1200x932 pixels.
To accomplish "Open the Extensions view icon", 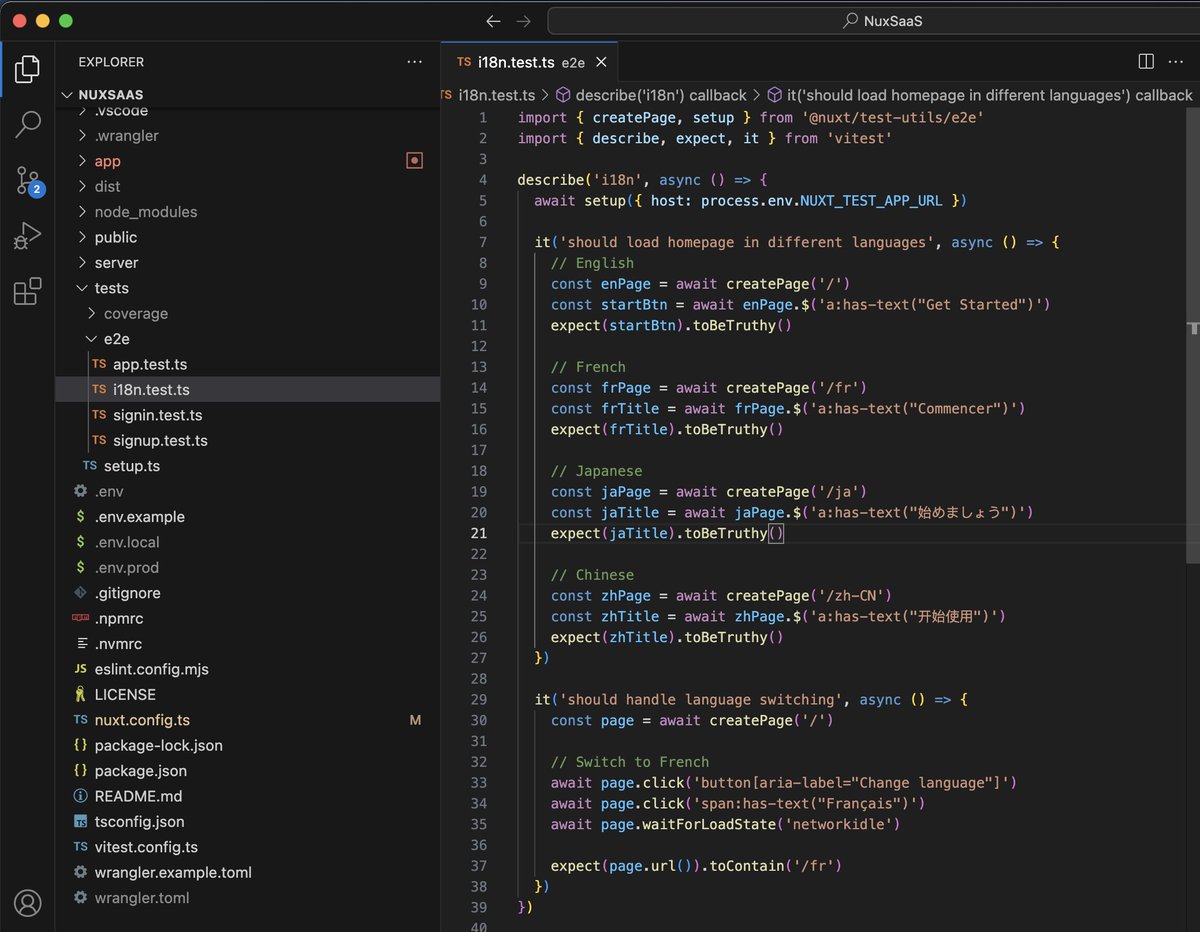I will [27, 291].
